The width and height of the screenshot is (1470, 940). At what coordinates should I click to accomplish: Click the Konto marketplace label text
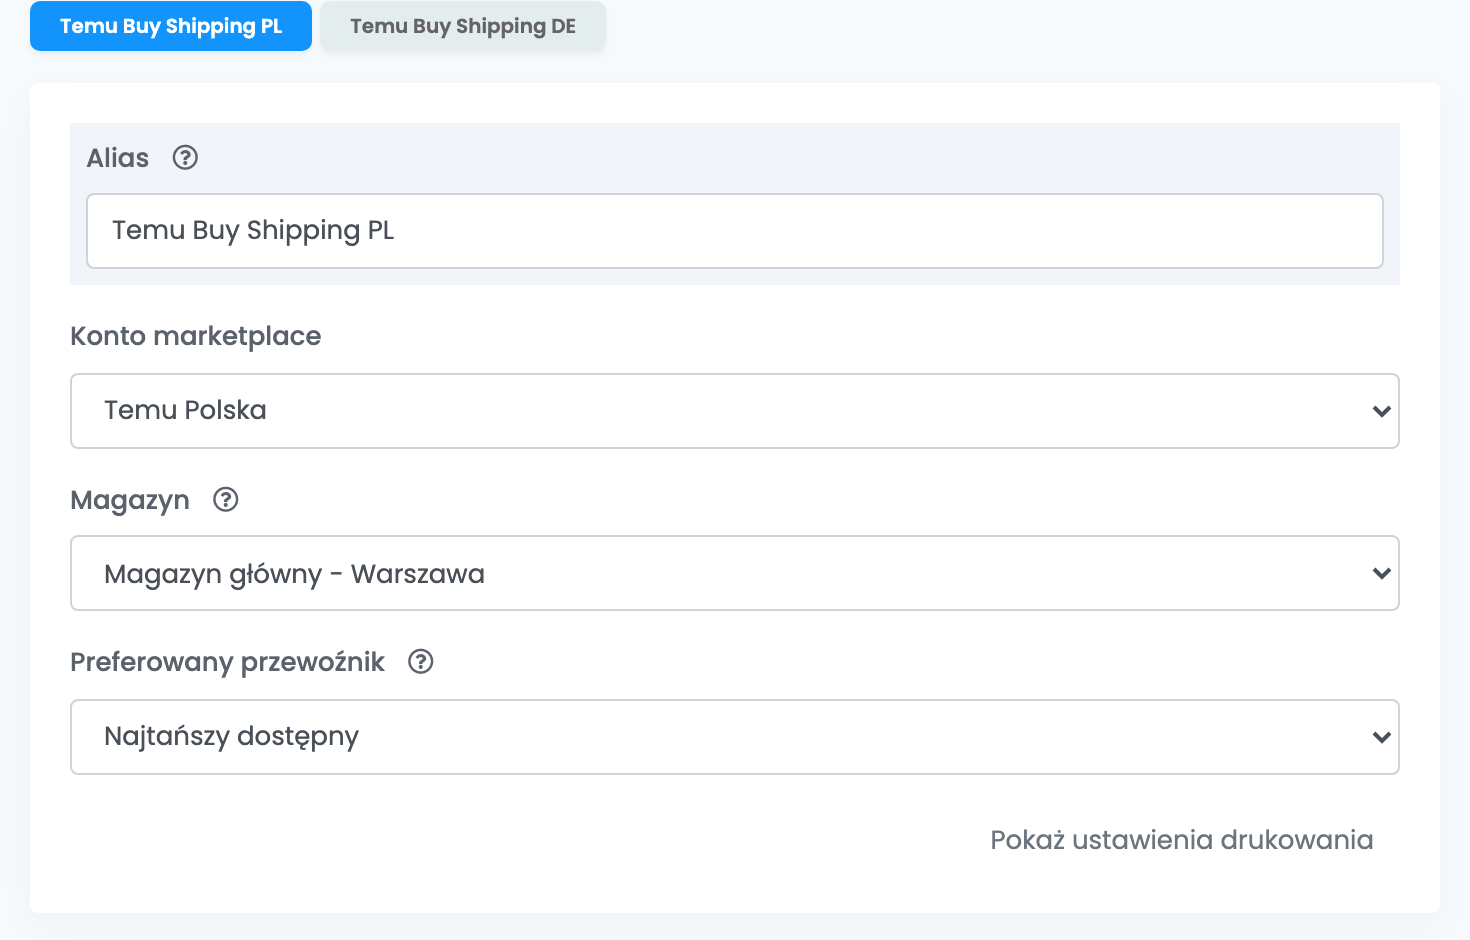click(x=196, y=336)
